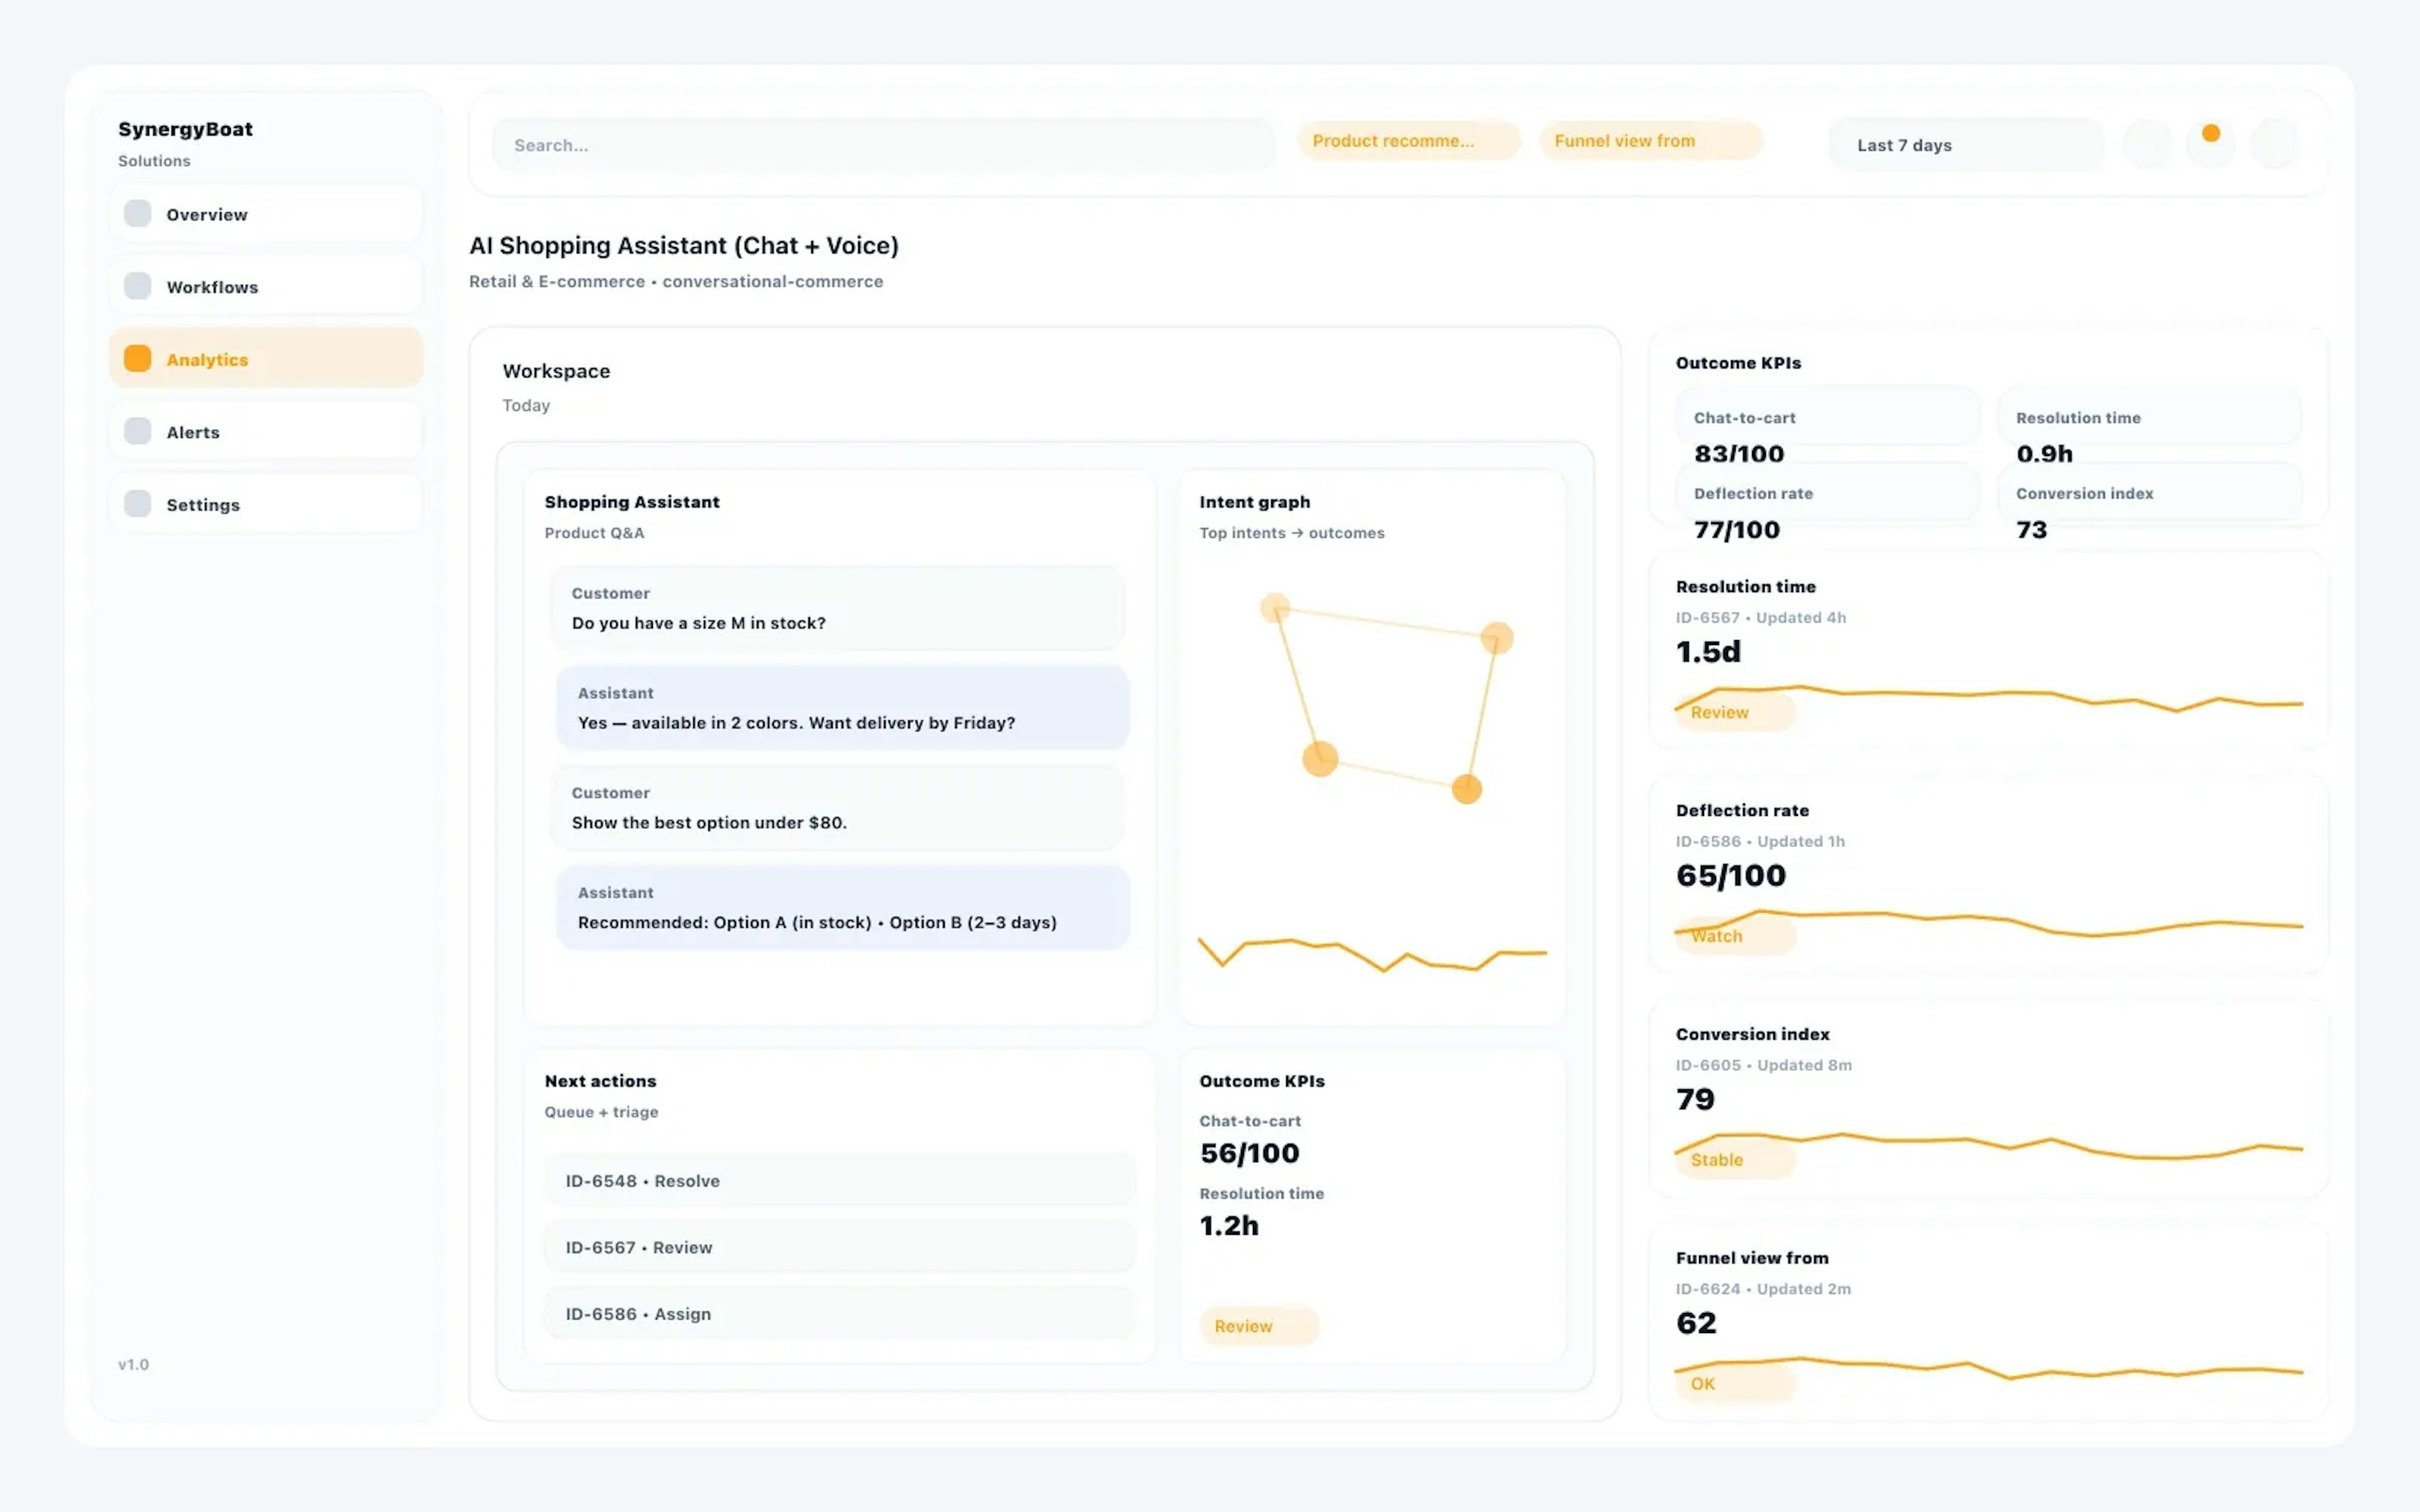Click the Review button under the Outcome KPIs card
The height and width of the screenshot is (1512, 2420).
(1258, 1326)
